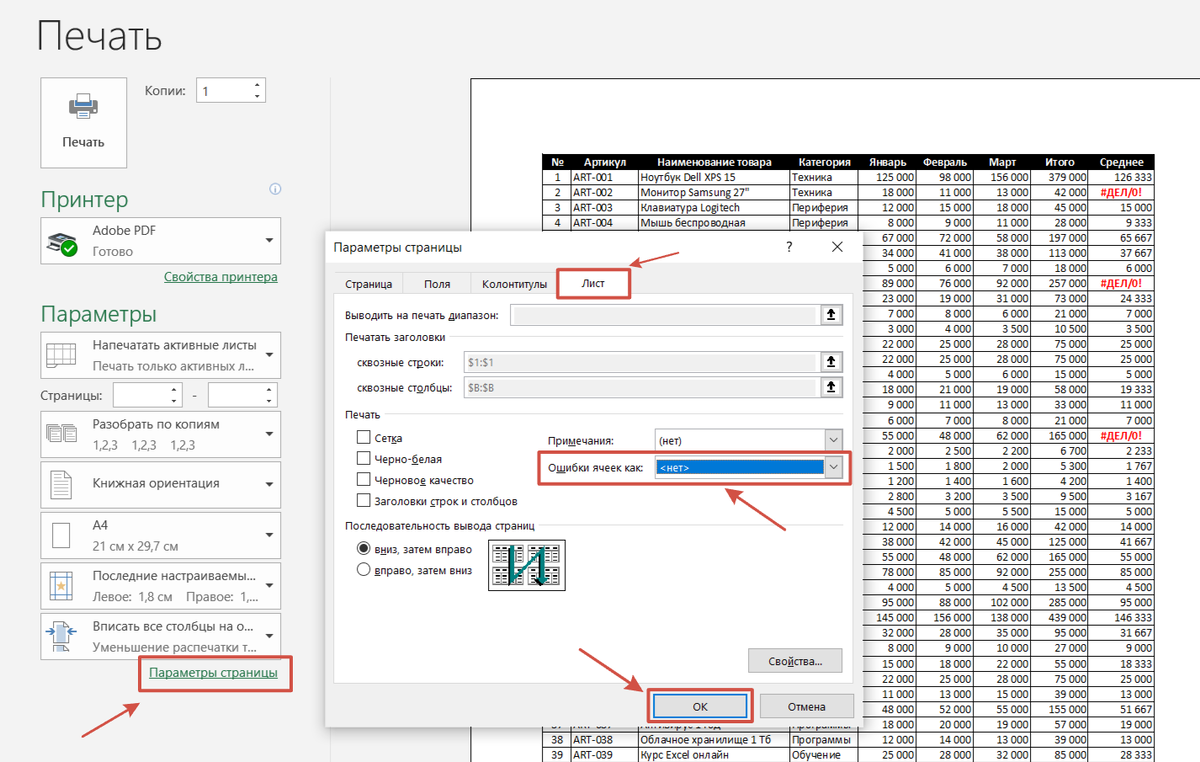The width and height of the screenshot is (1200, 762).
Task: Click the Adobe PDF printer icon
Action: [64, 242]
